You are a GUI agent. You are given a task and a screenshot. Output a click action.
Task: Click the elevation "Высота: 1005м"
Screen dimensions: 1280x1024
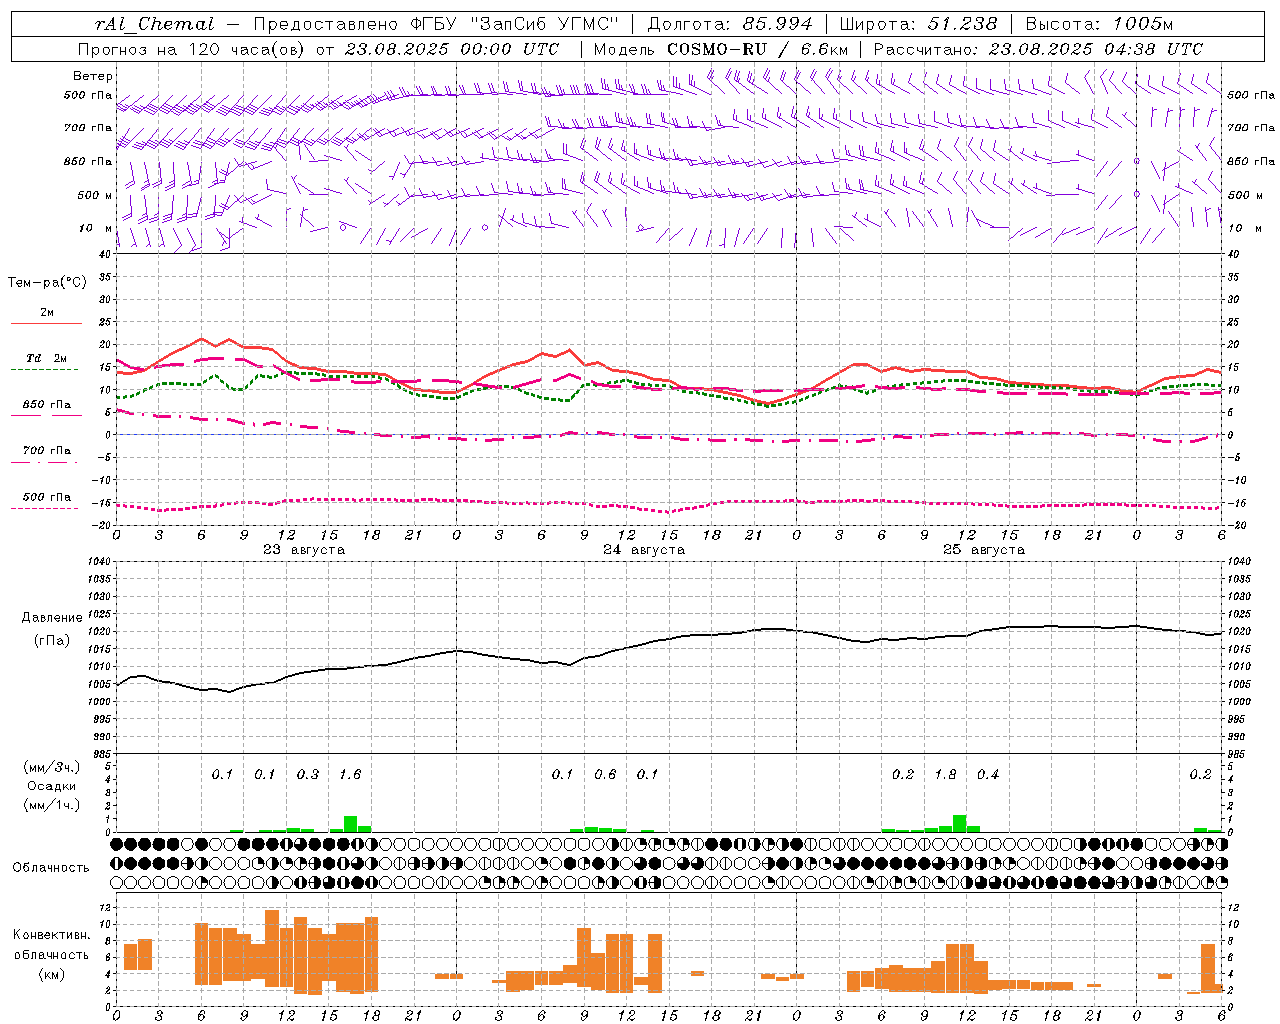point(1099,24)
